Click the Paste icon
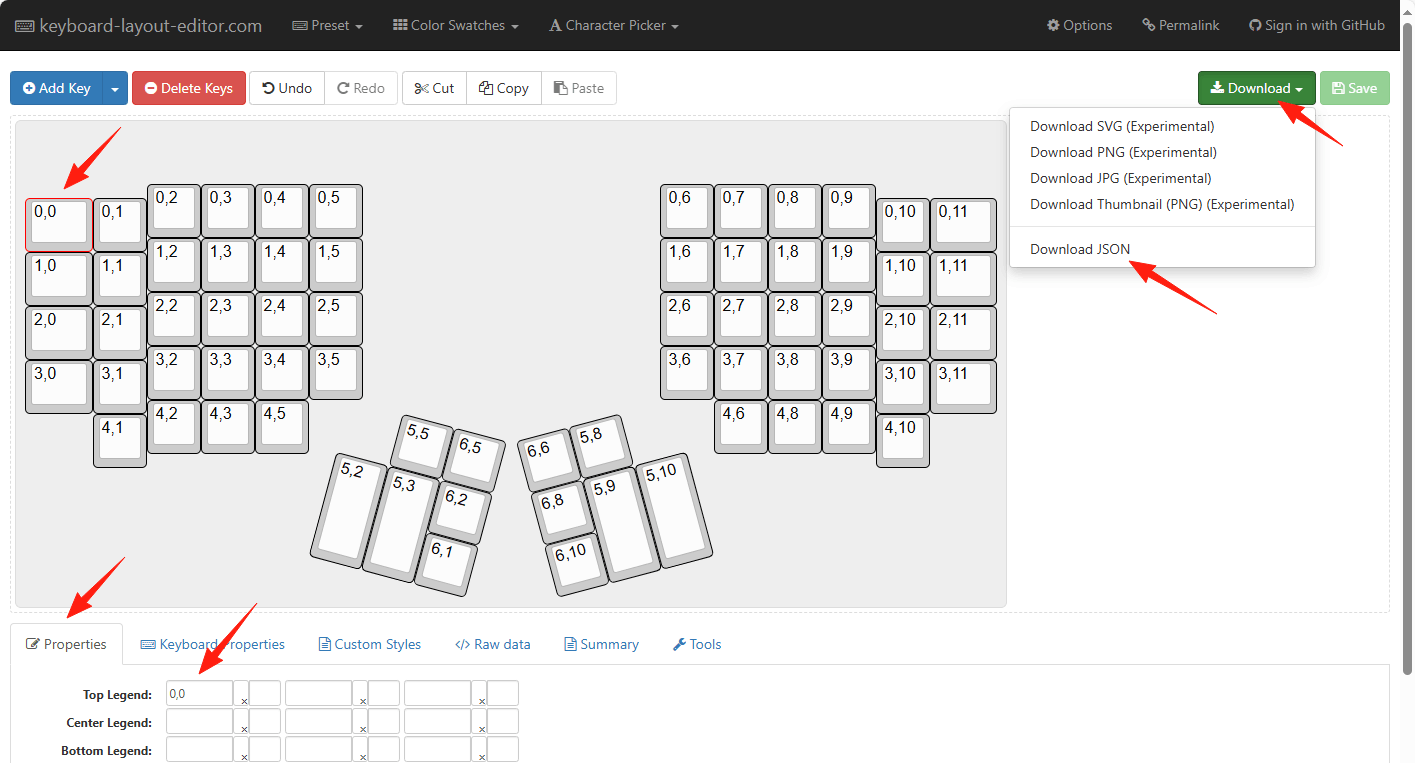The width and height of the screenshot is (1415, 763). pos(560,88)
